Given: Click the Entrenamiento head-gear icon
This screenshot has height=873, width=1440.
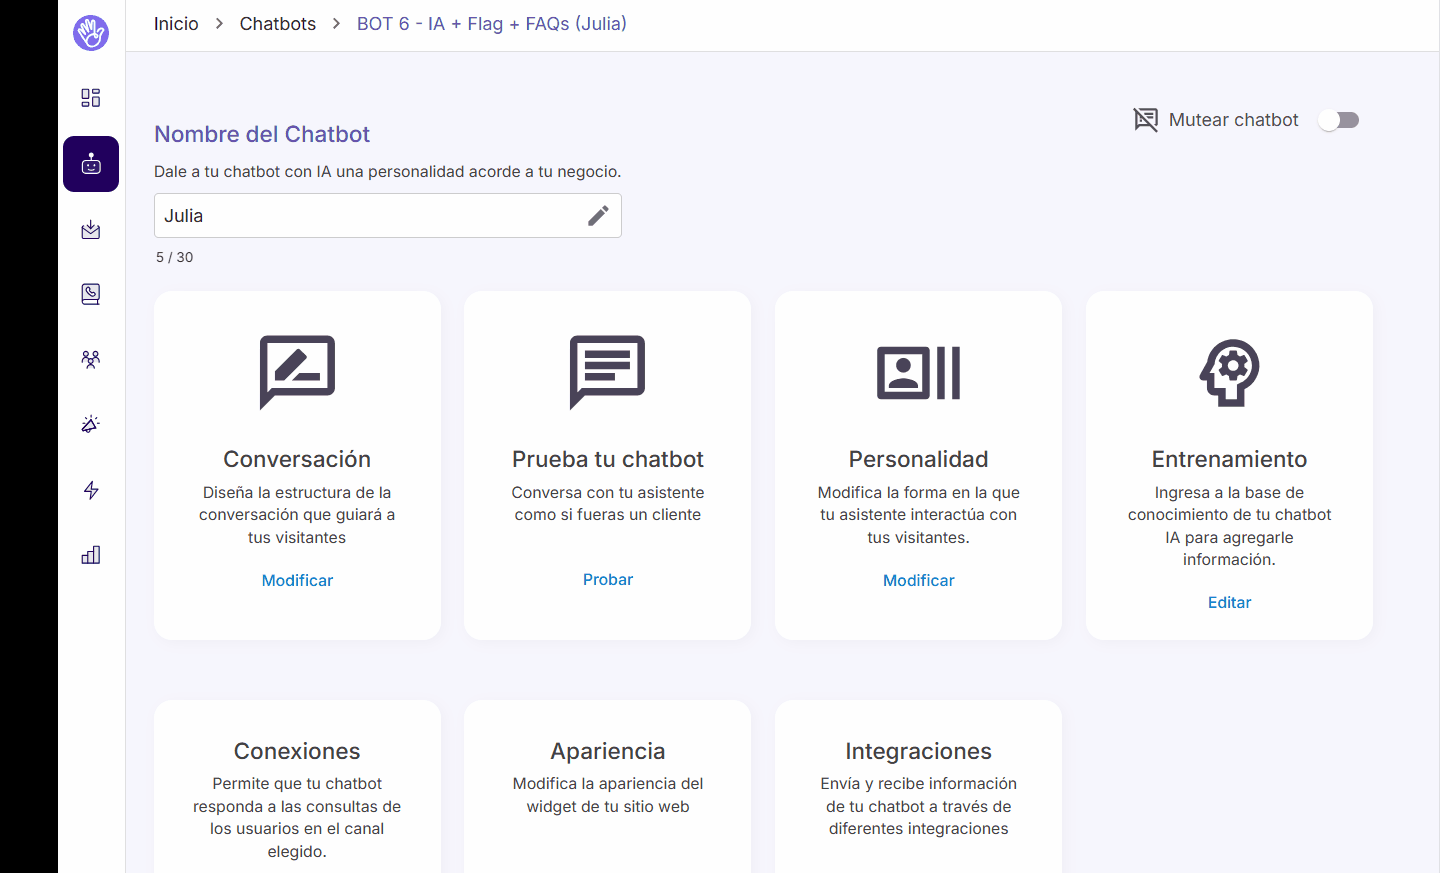Looking at the screenshot, I should 1229,373.
